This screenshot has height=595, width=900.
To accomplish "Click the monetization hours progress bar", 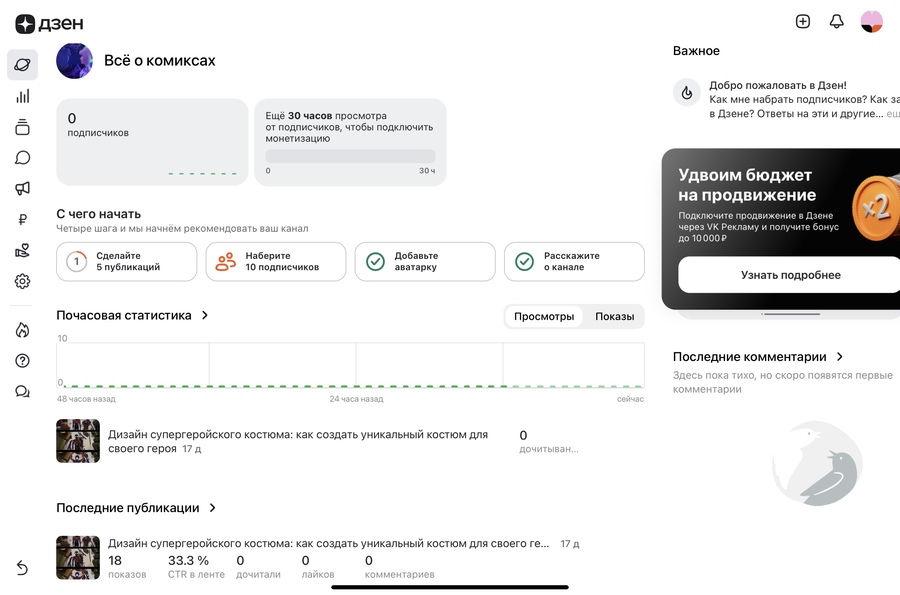I will pyautogui.click(x=350, y=156).
